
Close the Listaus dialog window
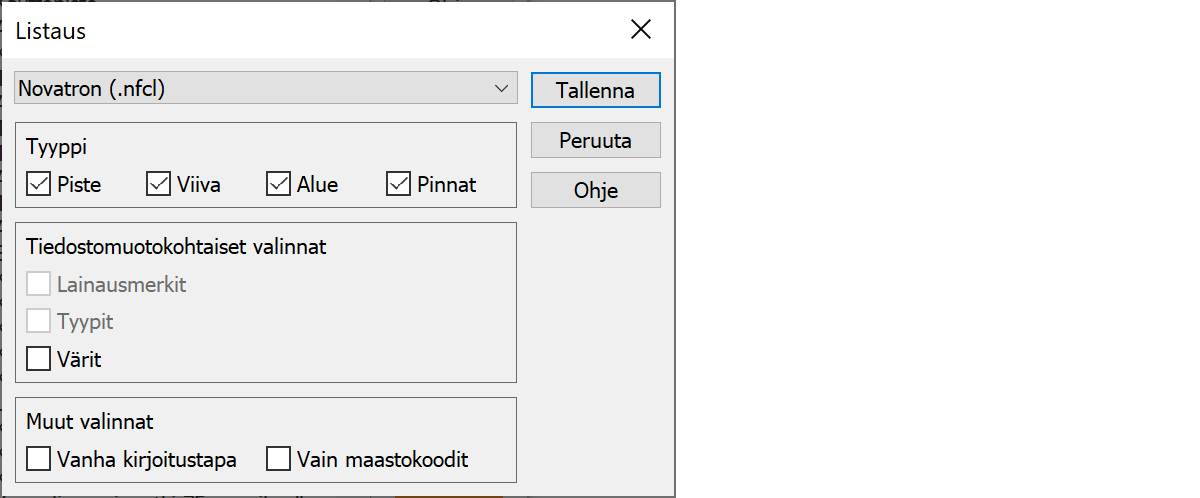(x=641, y=30)
